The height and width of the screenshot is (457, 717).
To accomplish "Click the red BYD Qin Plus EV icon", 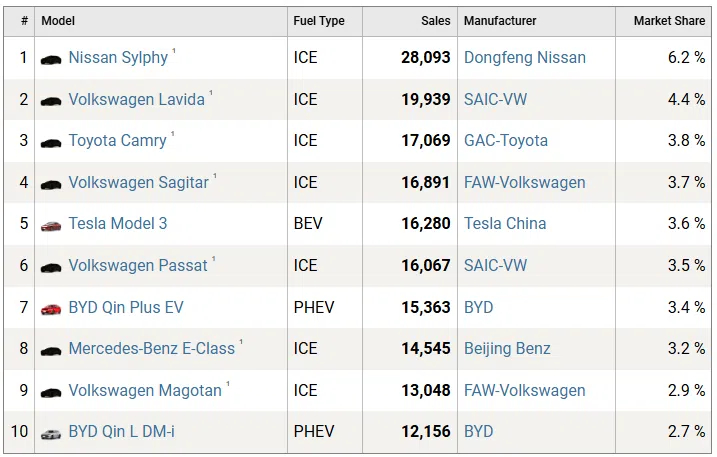I will click(51, 309).
